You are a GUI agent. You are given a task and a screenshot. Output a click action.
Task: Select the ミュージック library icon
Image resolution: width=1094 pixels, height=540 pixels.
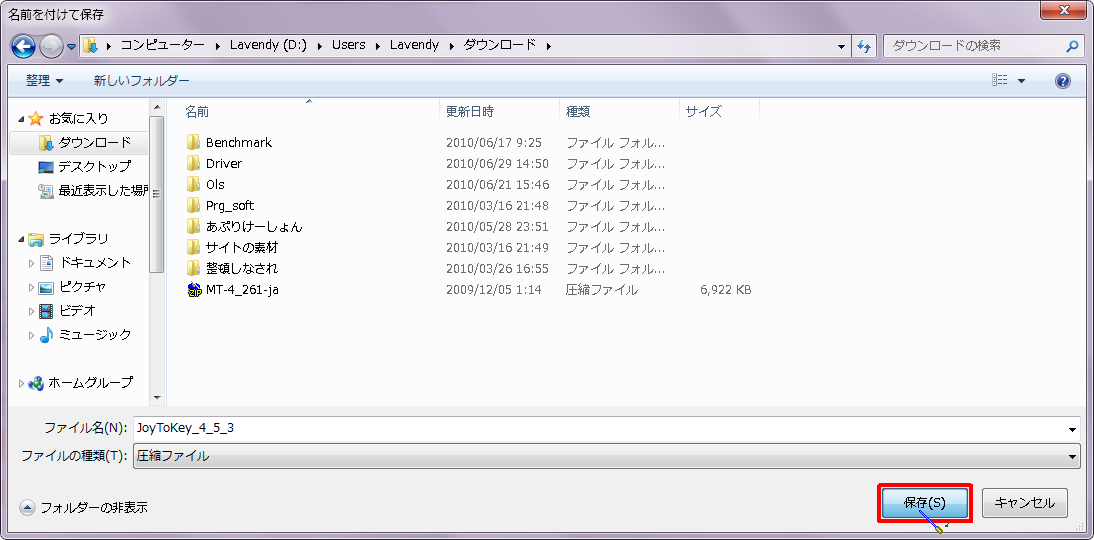[46, 335]
